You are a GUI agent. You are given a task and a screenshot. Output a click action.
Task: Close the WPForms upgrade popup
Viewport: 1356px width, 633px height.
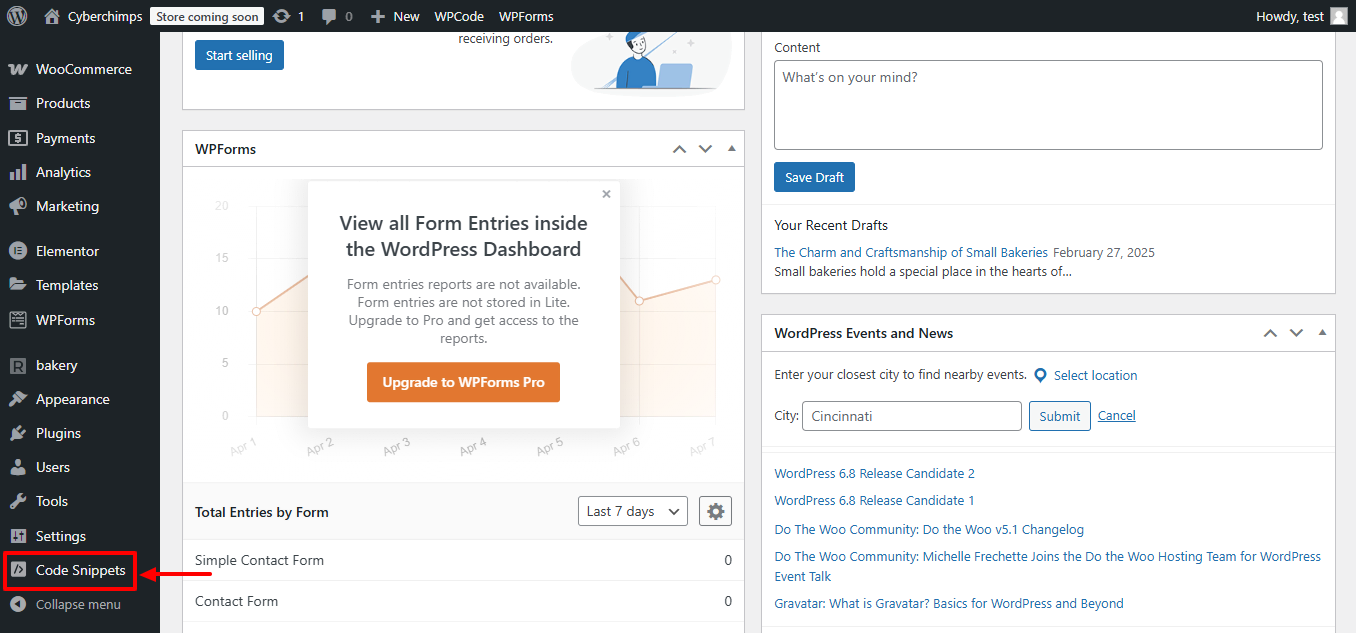(606, 194)
